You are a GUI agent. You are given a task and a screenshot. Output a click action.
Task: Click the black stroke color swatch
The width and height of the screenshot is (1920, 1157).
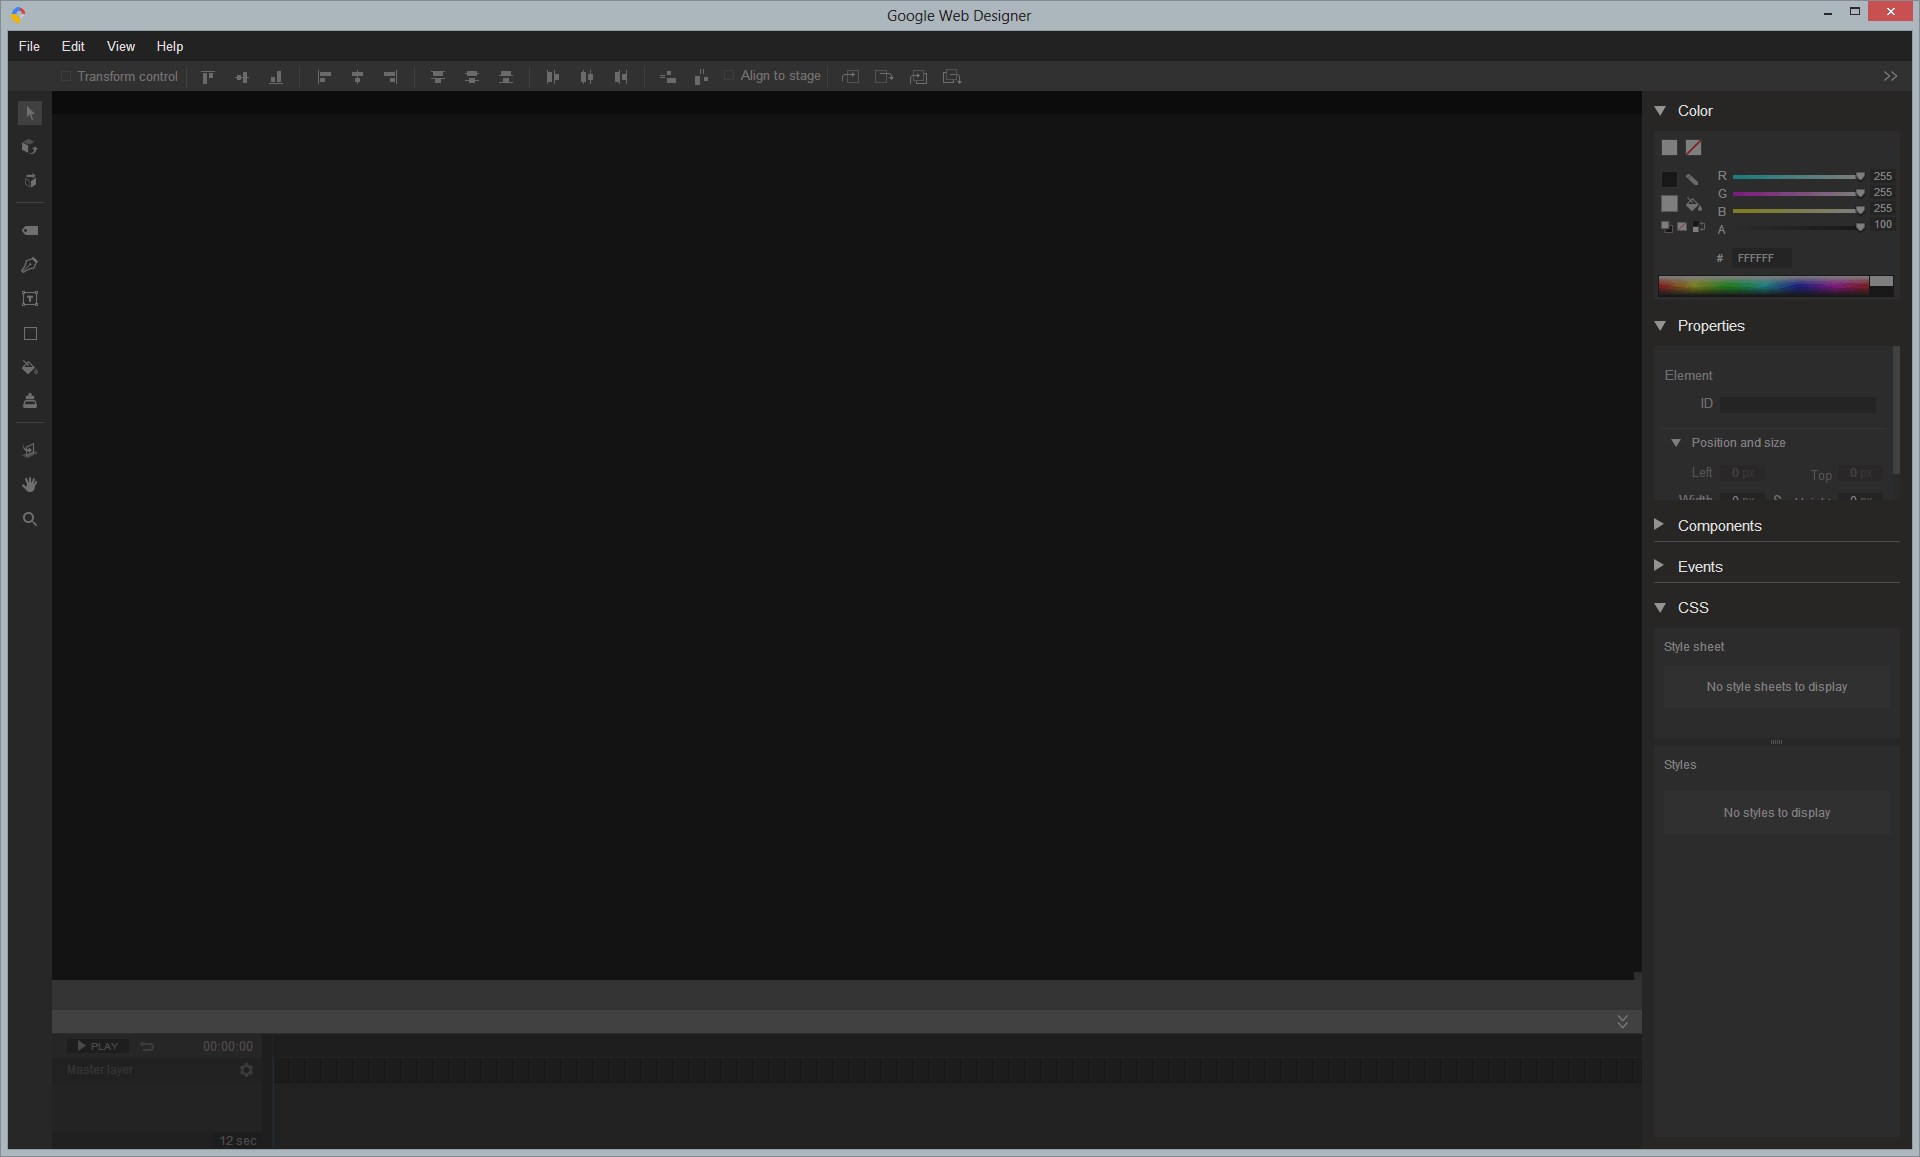click(1669, 180)
